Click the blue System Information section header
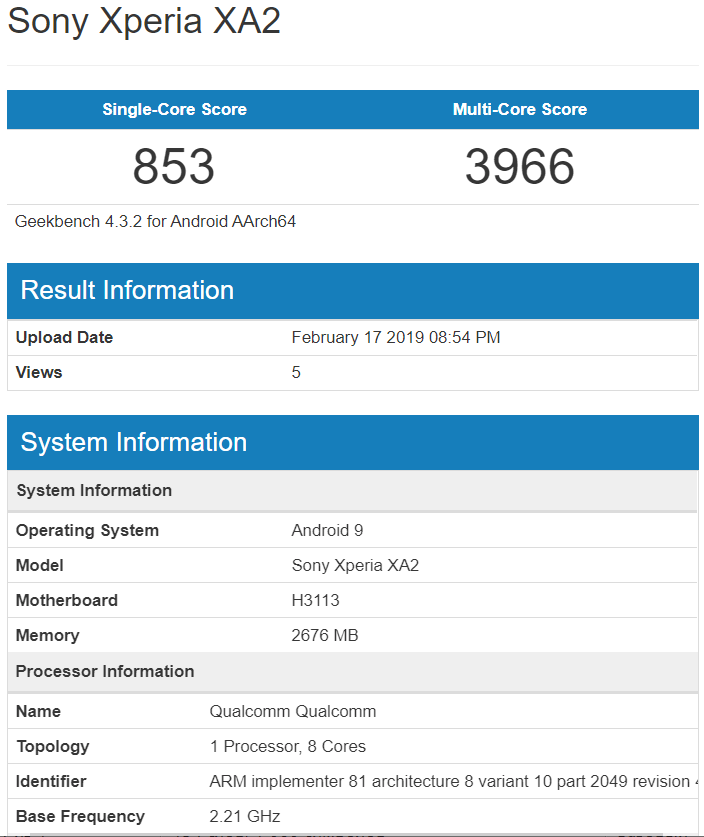The image size is (704, 837). coord(353,443)
